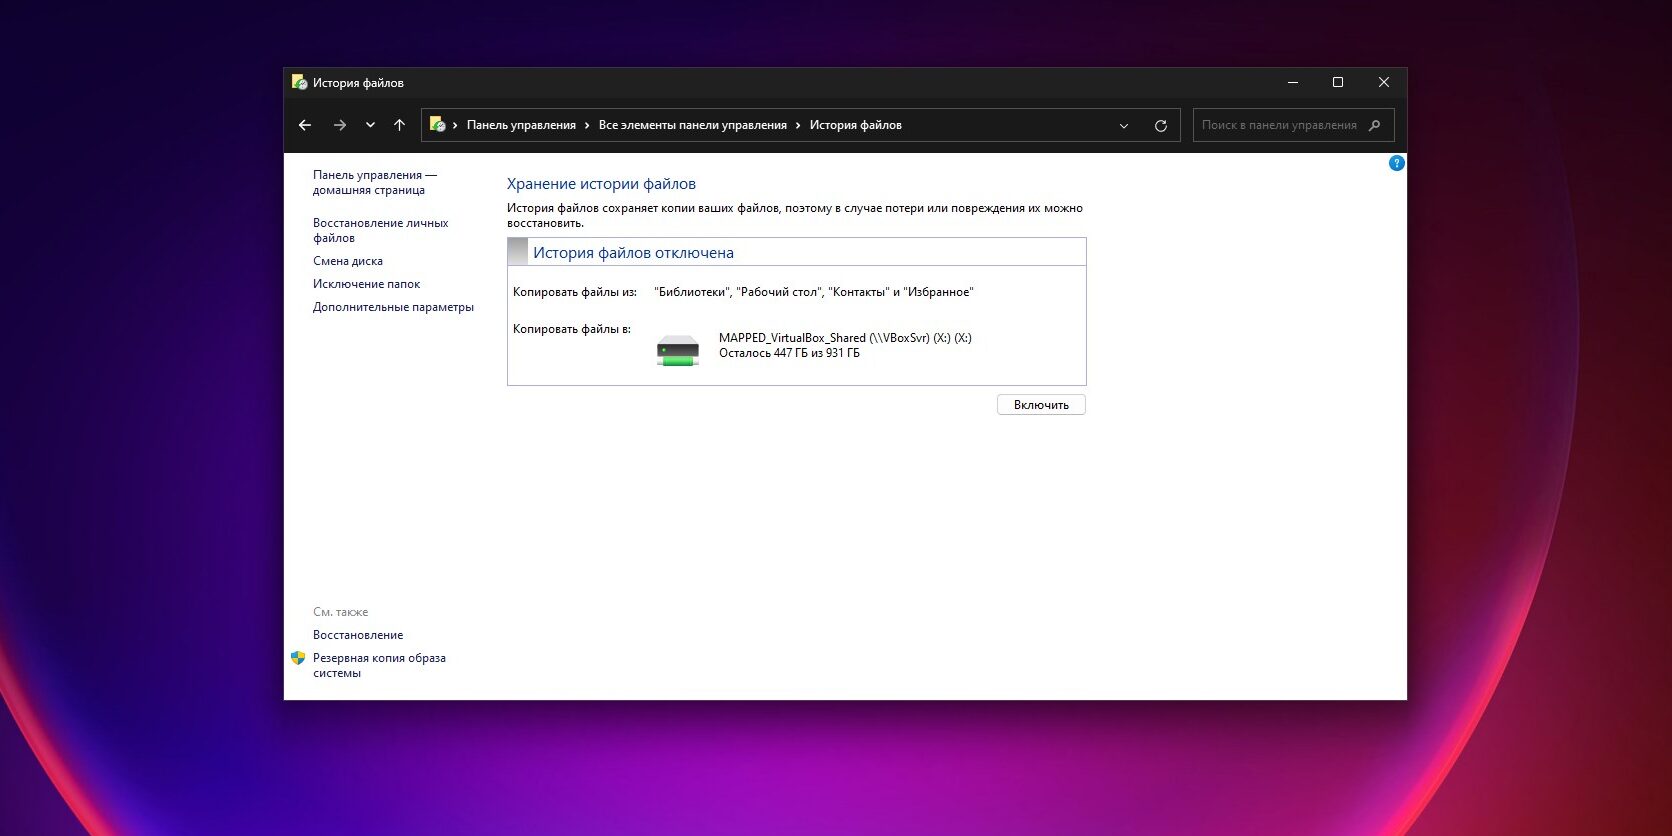Click the back navigation arrow
The image size is (1672, 836).
coord(305,125)
